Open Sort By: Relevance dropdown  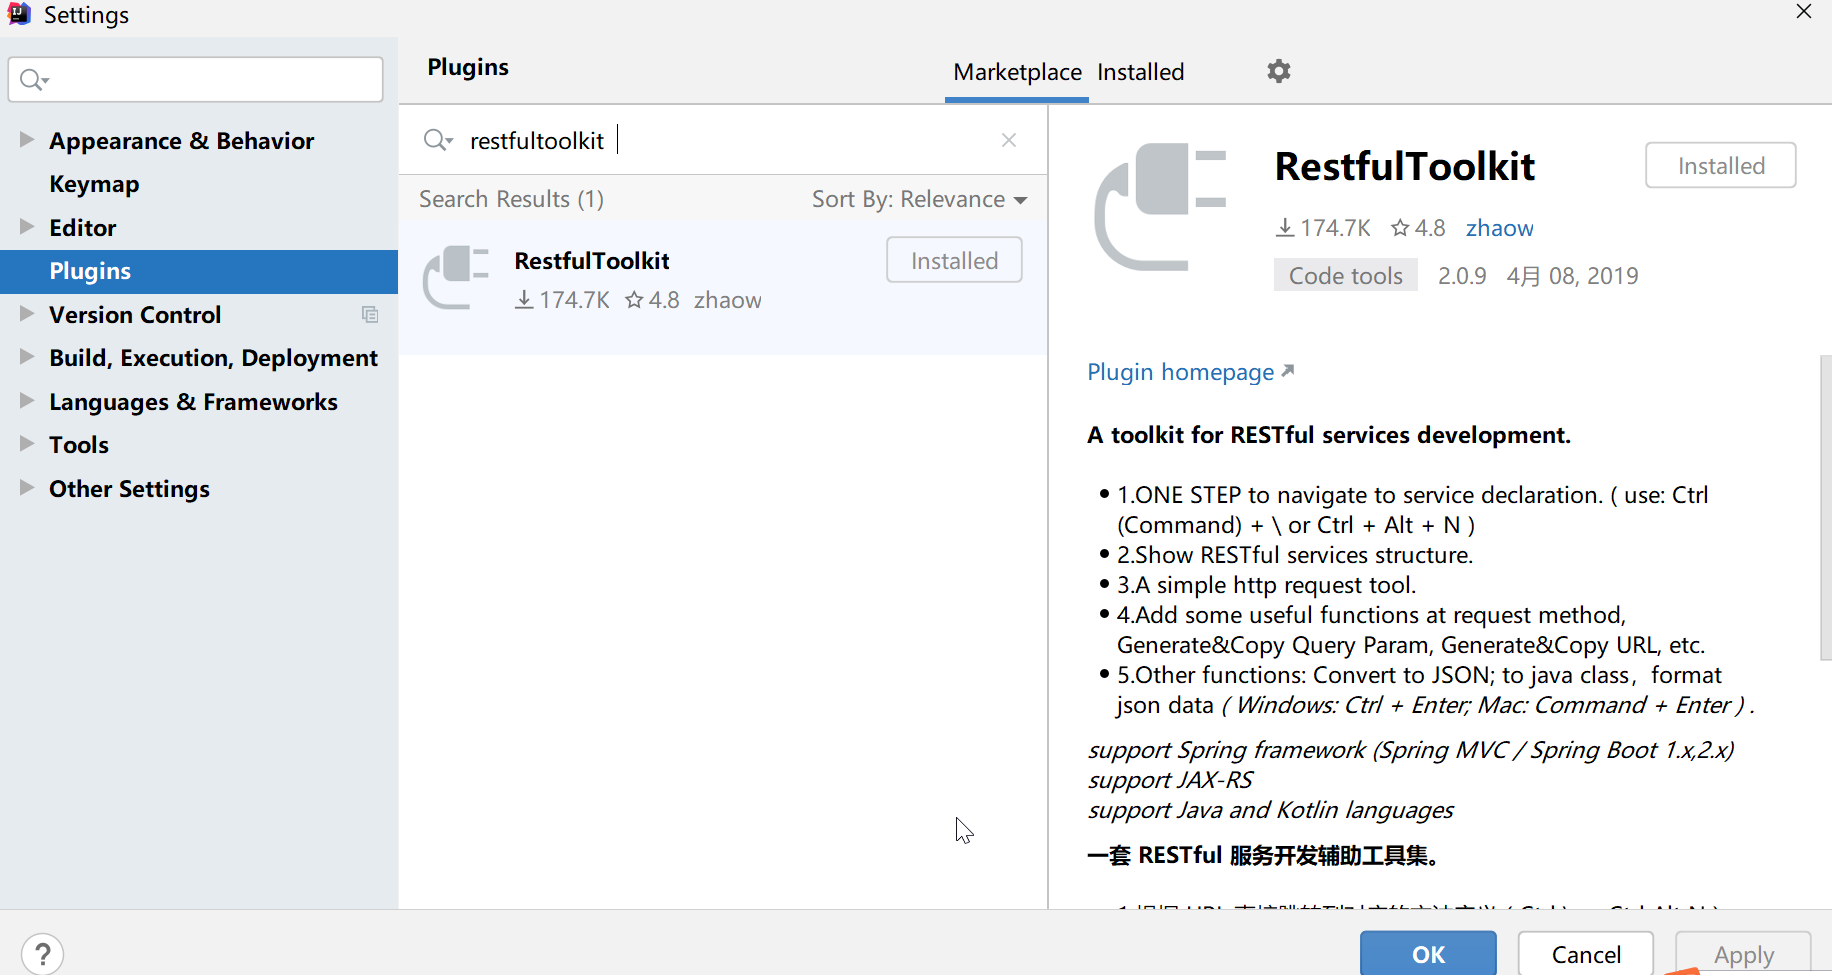(x=919, y=199)
